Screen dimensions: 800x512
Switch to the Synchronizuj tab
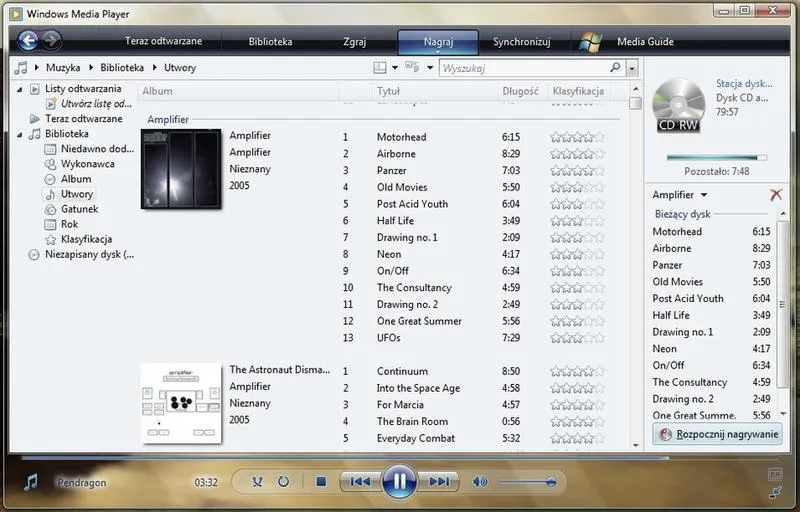point(521,42)
